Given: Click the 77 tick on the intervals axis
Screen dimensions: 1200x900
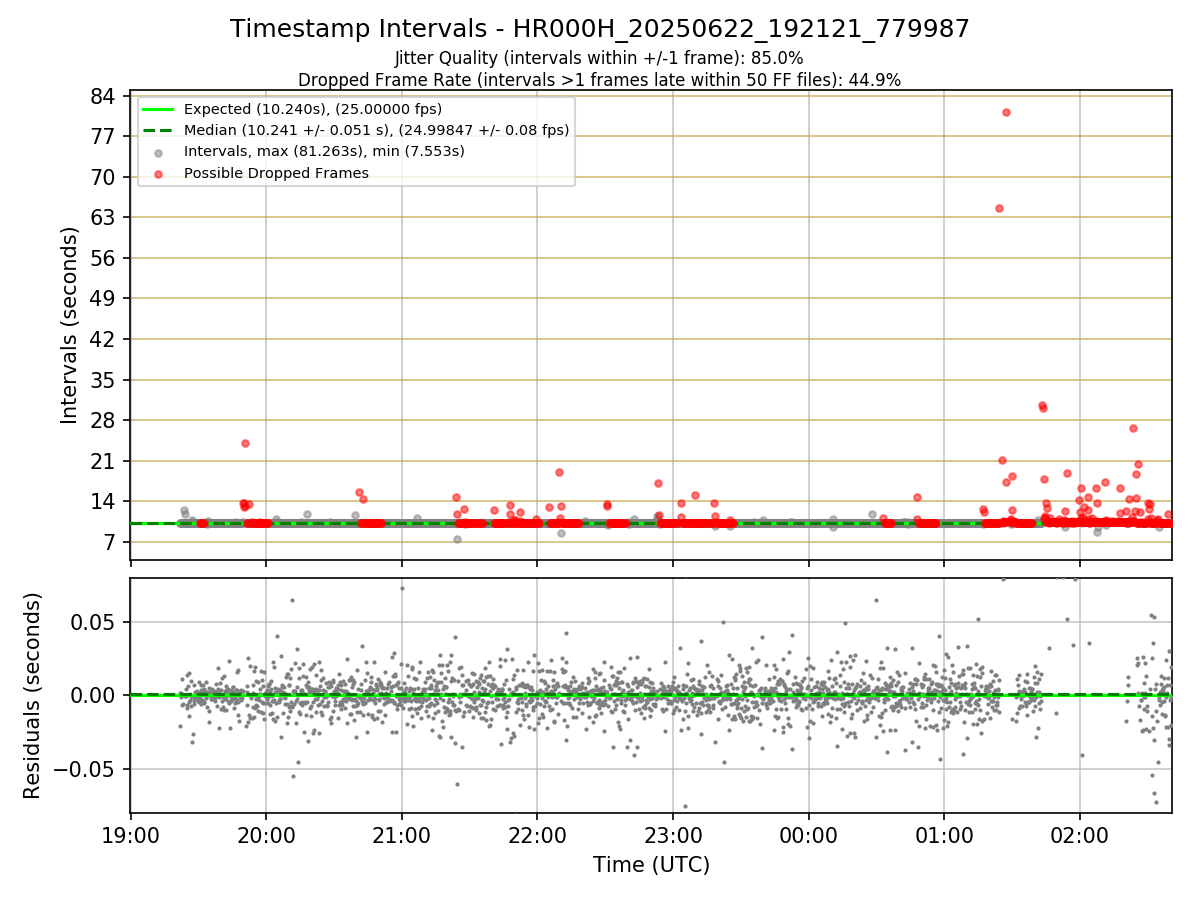Looking at the screenshot, I should [x=105, y=136].
